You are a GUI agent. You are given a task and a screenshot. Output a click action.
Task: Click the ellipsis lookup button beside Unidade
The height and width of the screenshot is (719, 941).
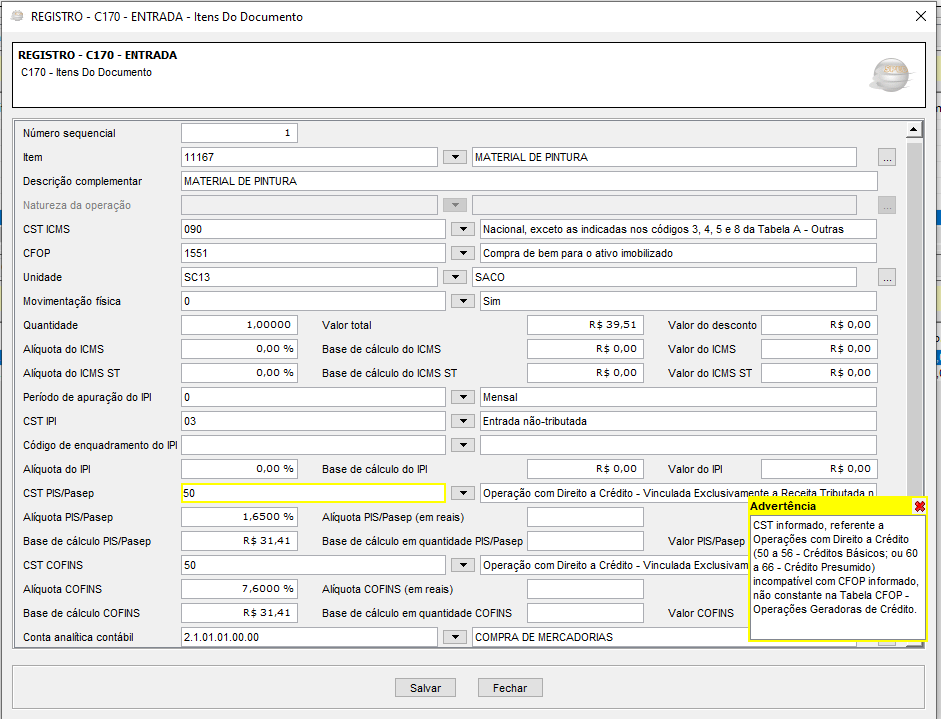pyautogui.click(x=887, y=277)
